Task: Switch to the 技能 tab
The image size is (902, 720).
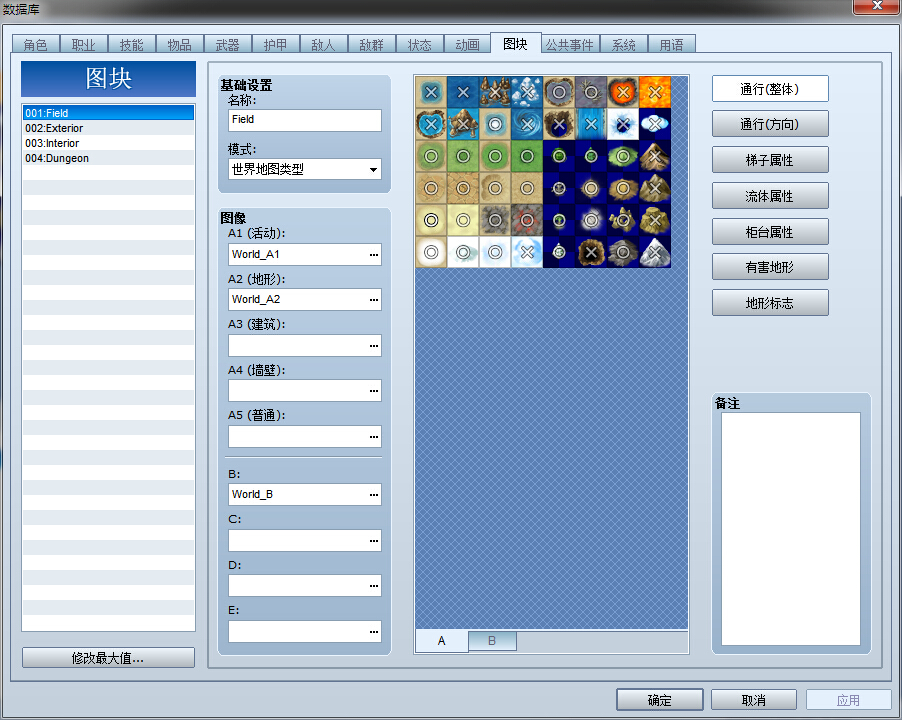Action: click(x=132, y=44)
